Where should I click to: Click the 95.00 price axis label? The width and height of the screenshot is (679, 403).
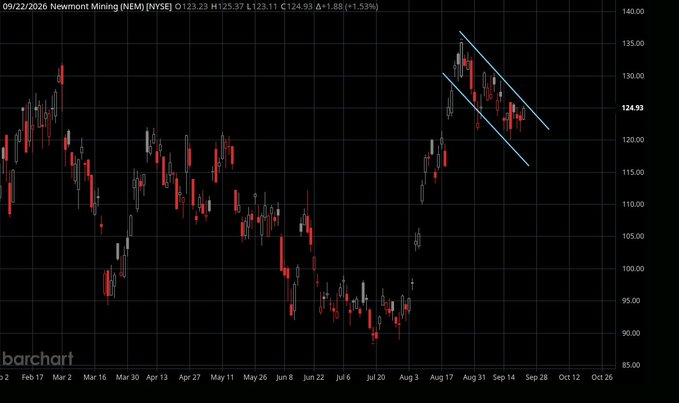[631, 301]
